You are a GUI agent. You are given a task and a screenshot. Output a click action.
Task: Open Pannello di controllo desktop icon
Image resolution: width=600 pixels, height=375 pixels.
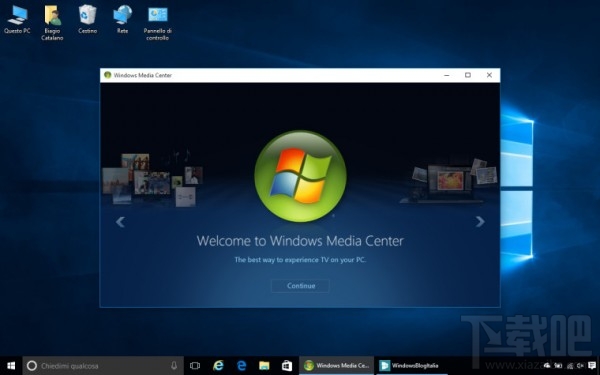point(158,23)
